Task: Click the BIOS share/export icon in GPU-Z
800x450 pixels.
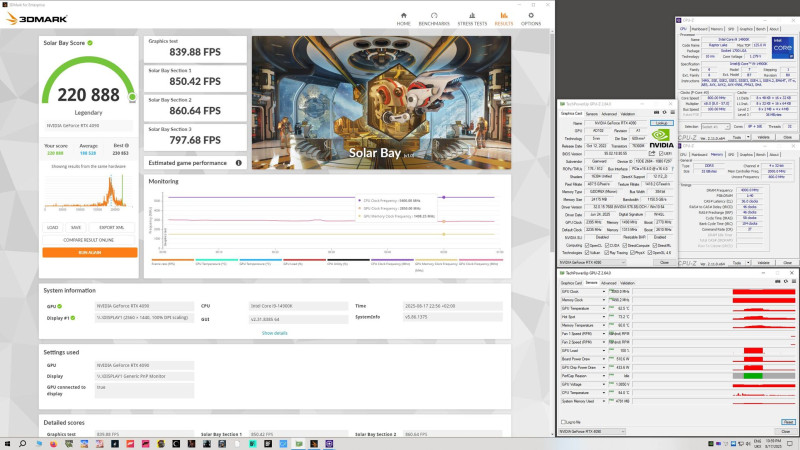Action: 652,153
